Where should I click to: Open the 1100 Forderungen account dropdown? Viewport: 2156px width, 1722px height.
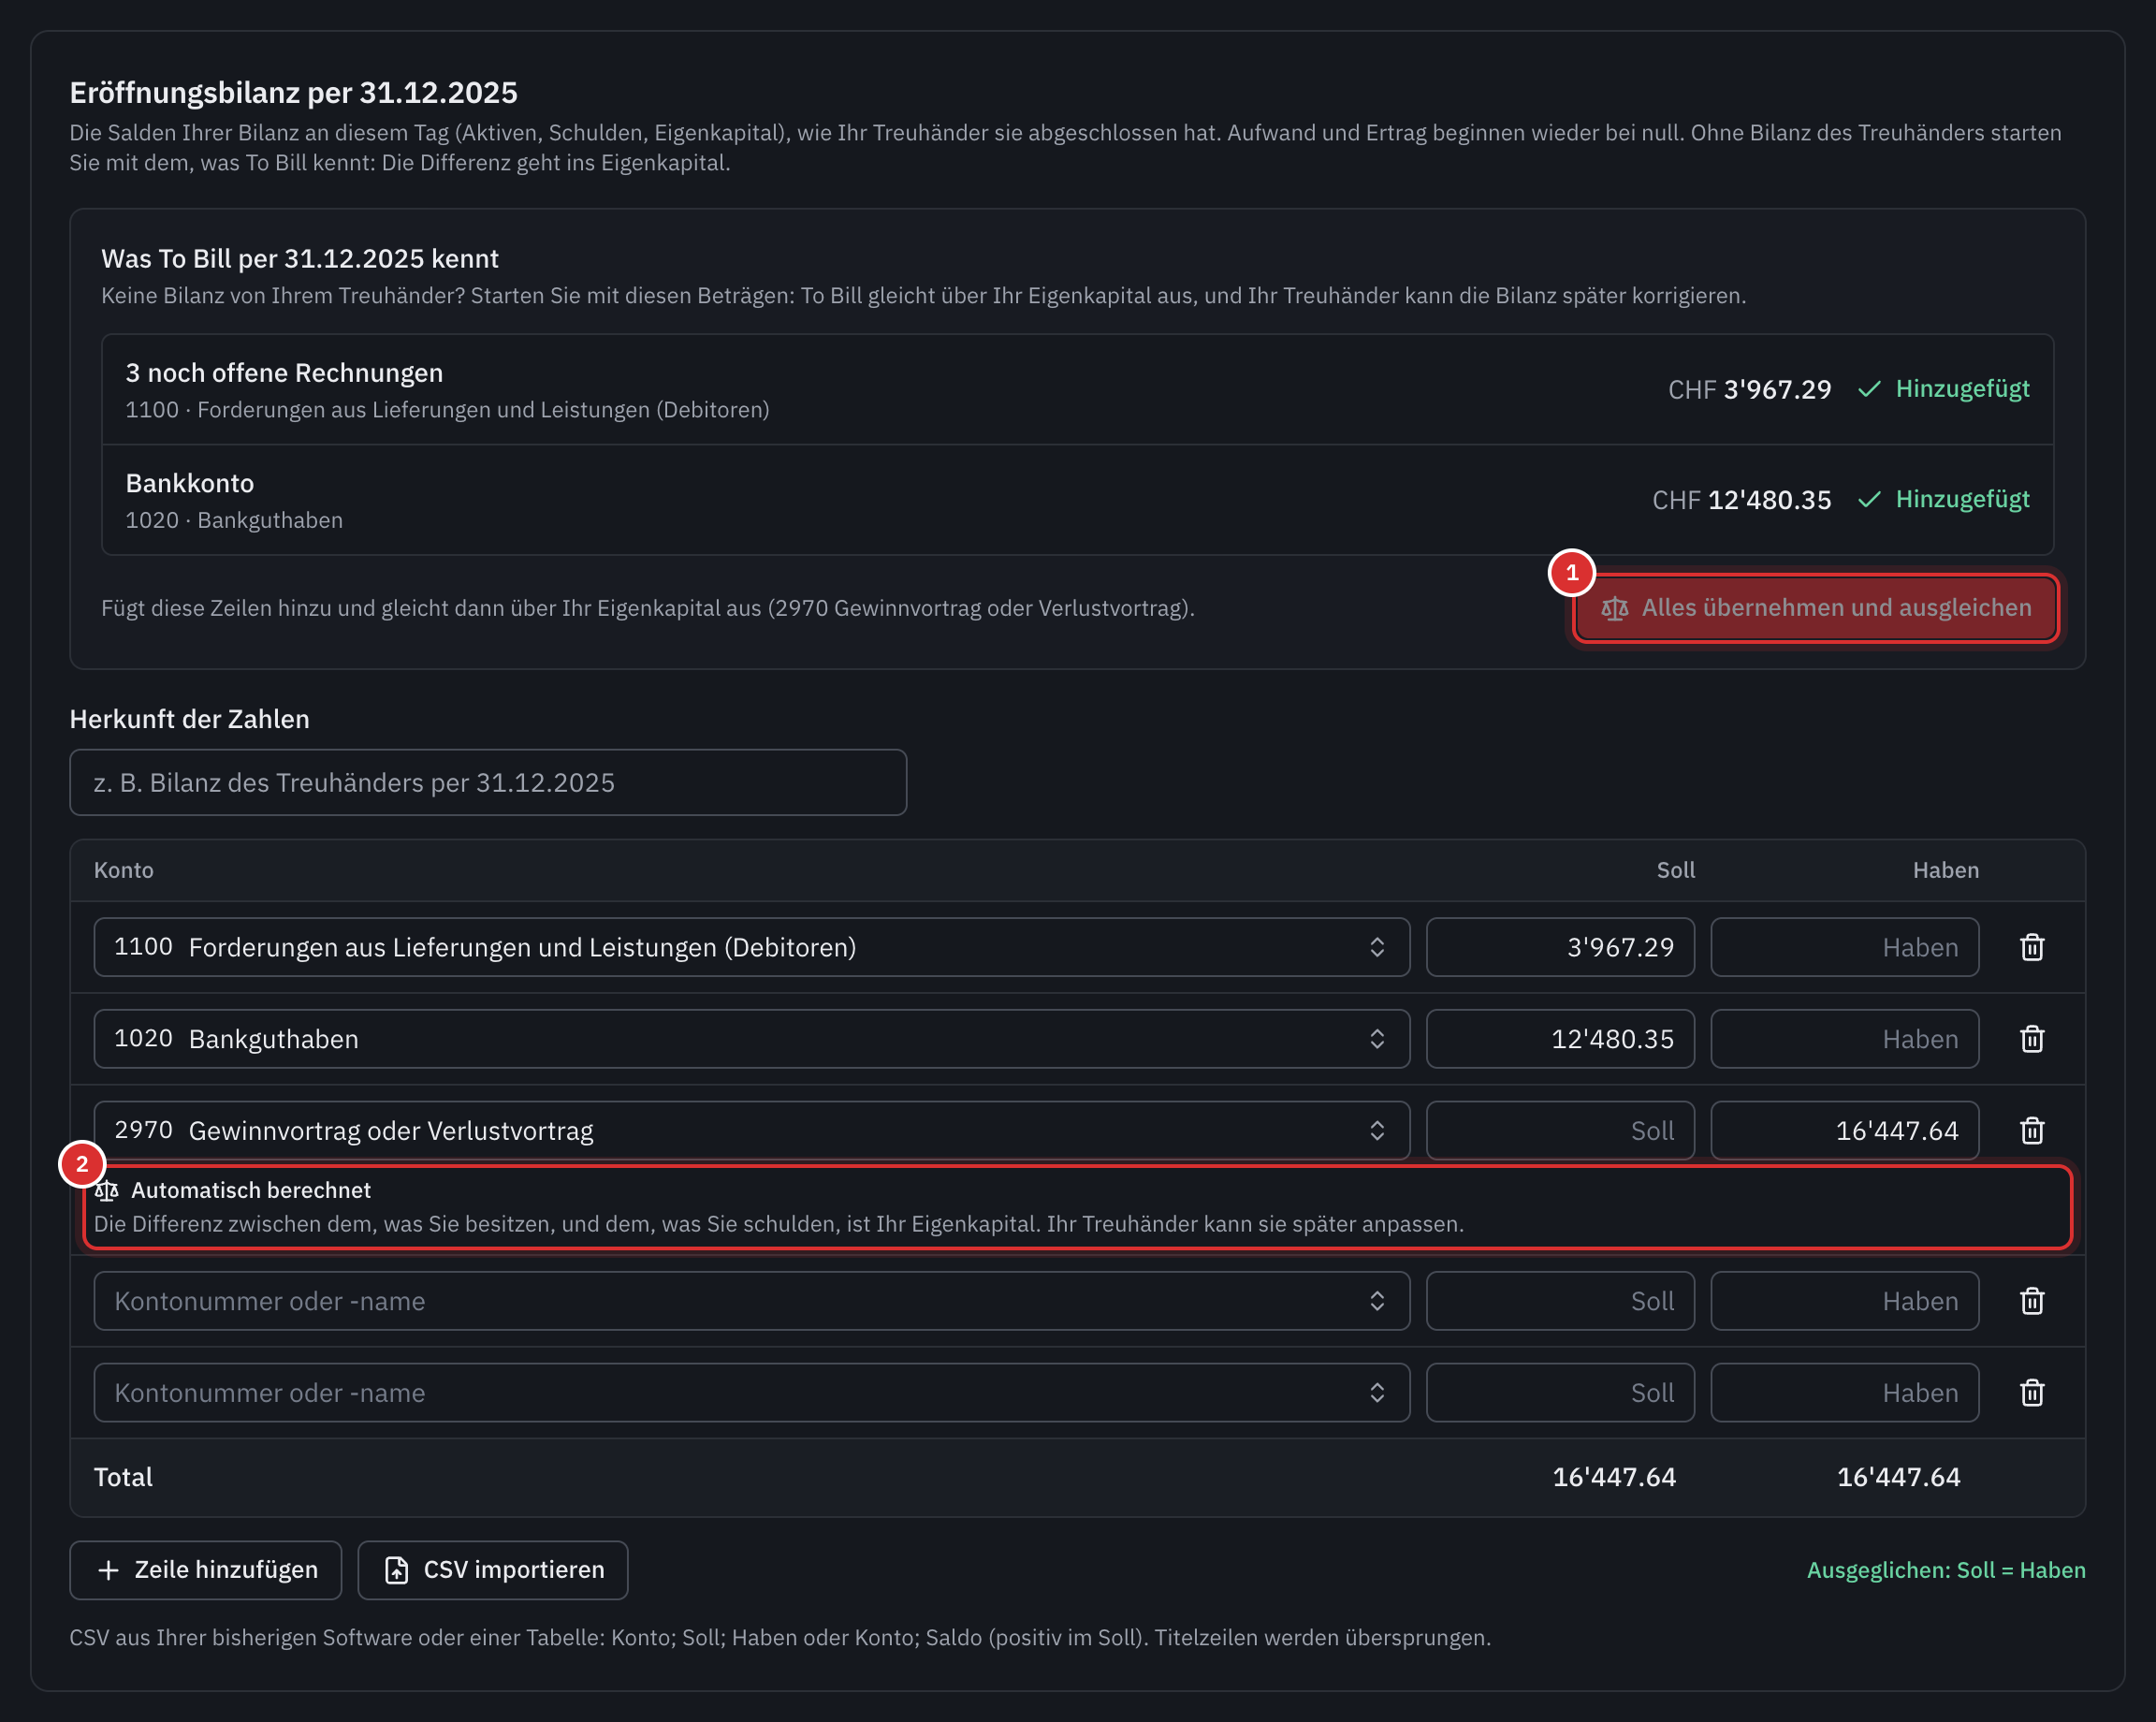click(x=751, y=947)
